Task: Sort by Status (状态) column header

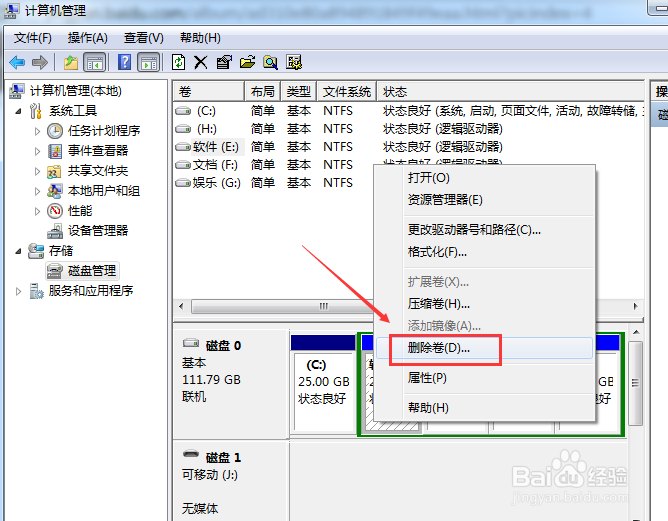Action: (x=510, y=91)
